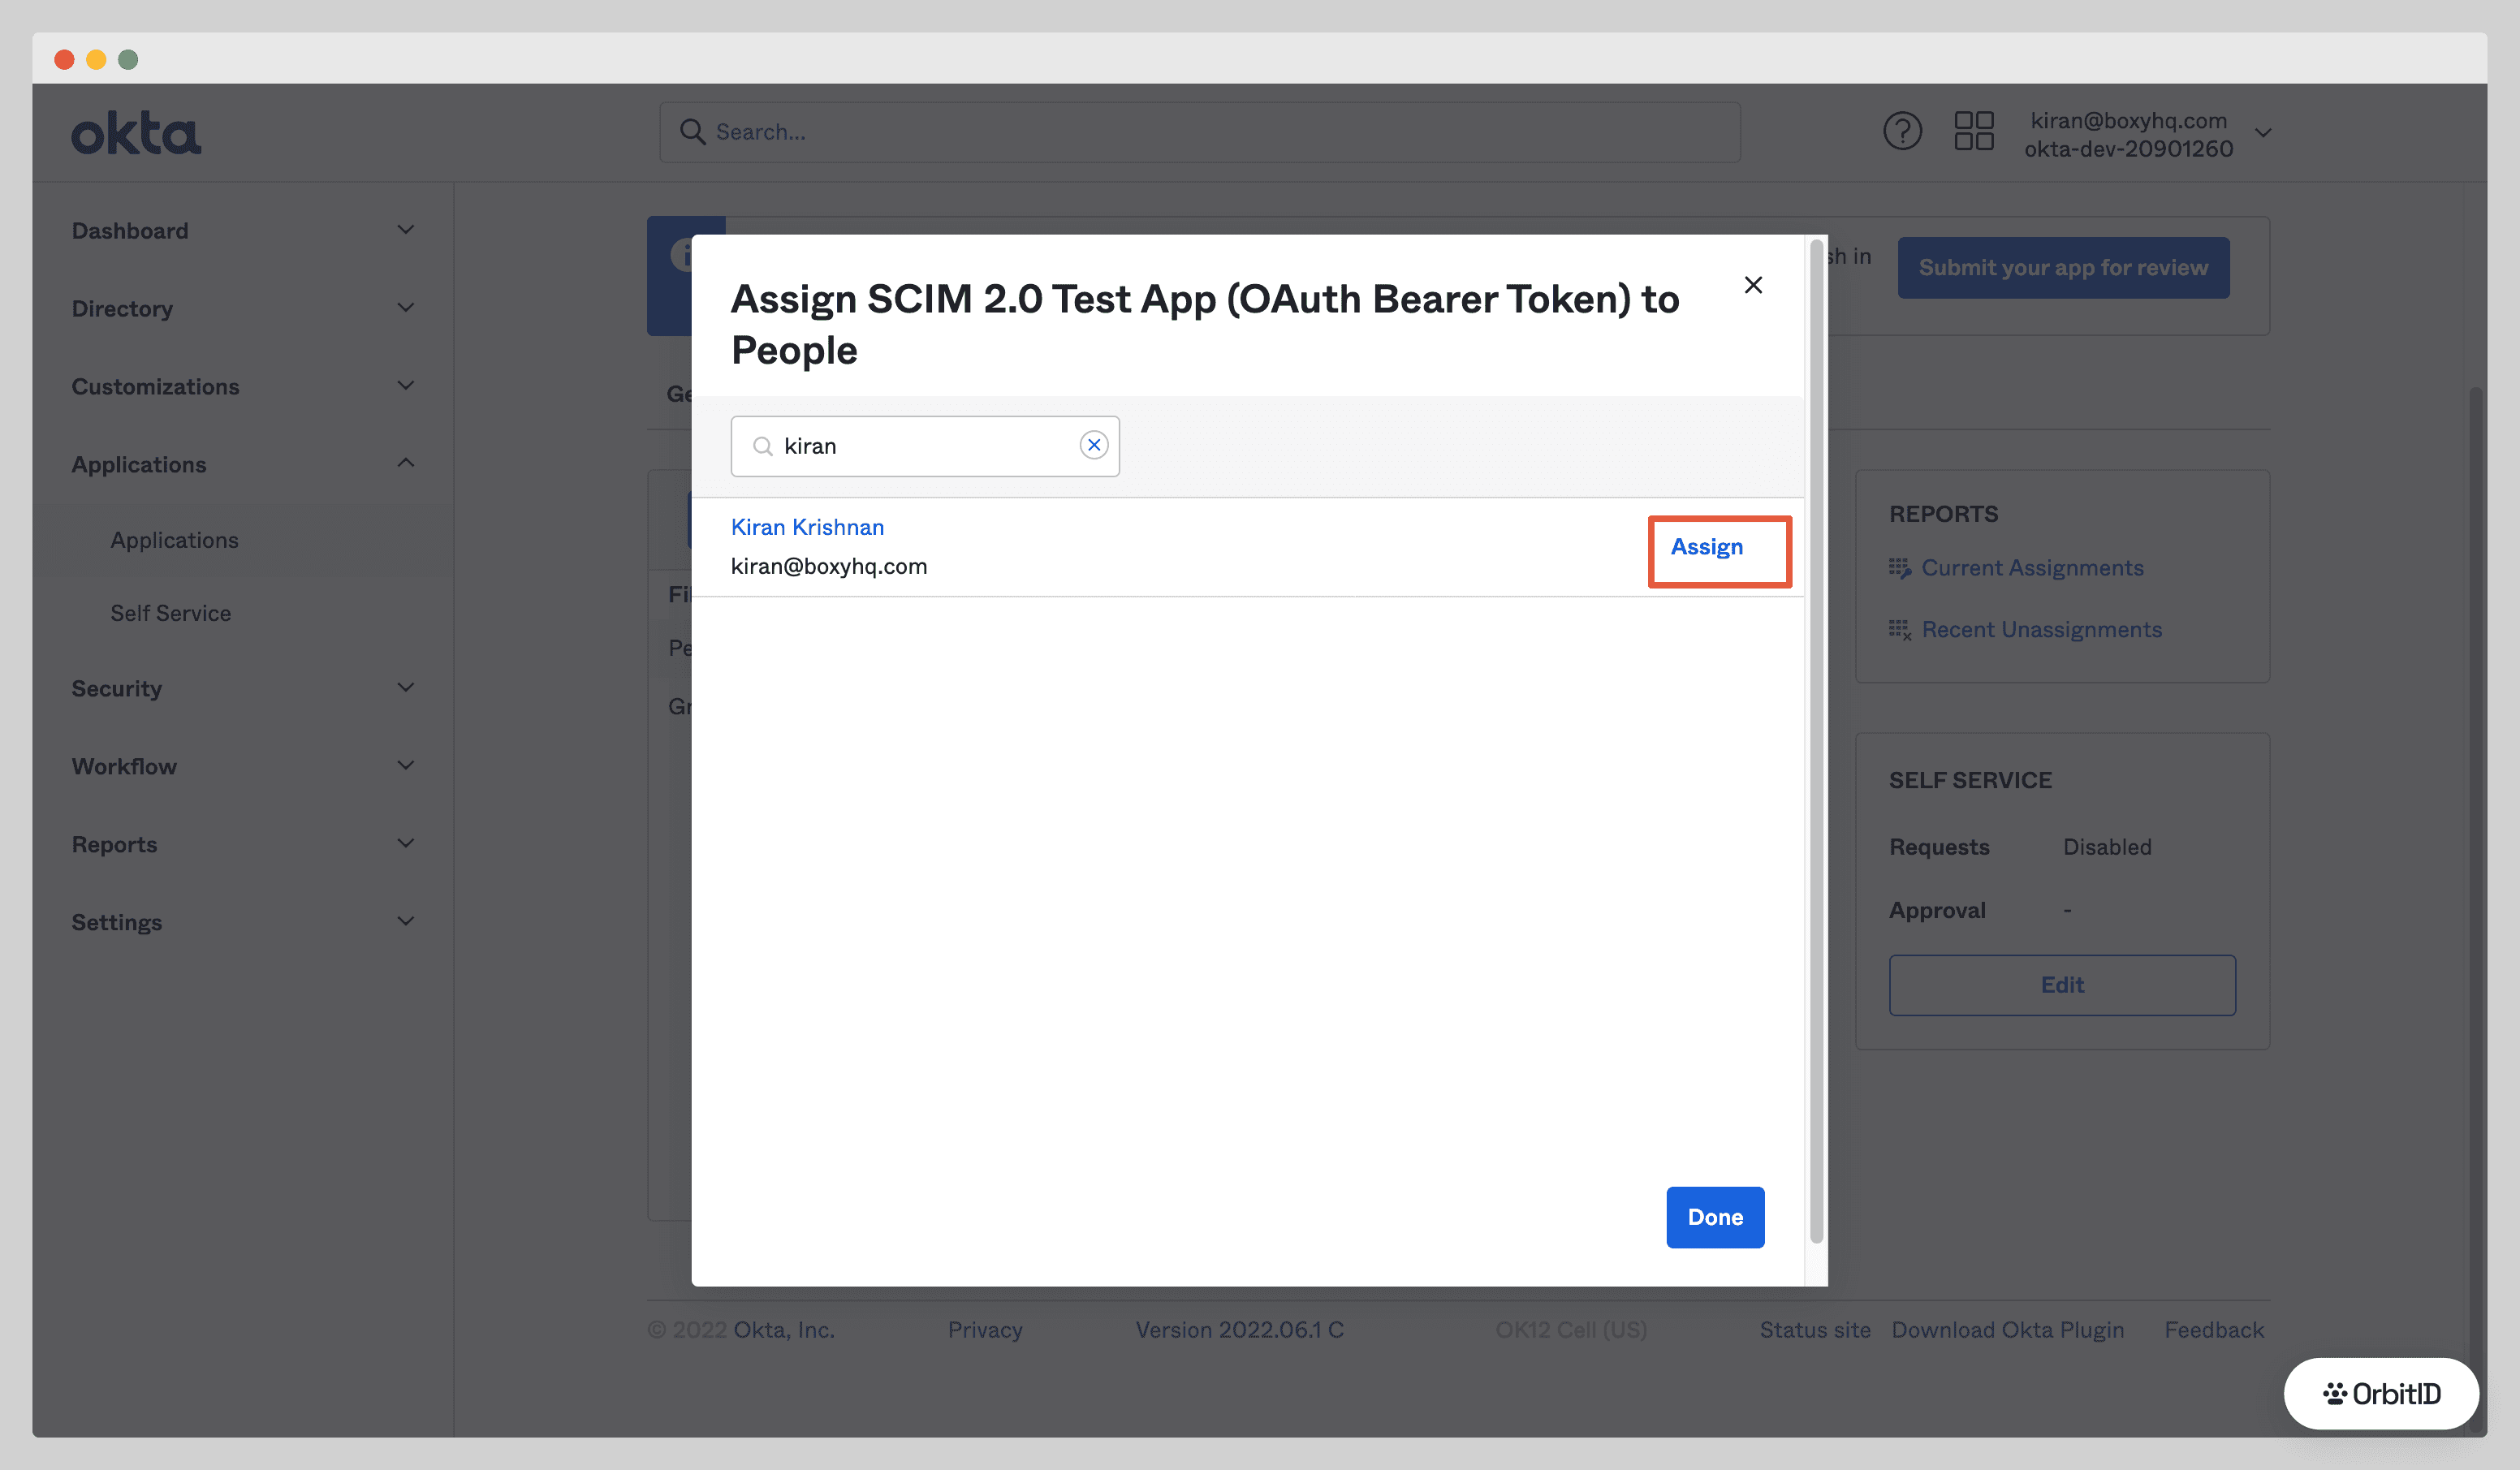Click Download Okta Plugin link
The image size is (2520, 1470).
(2007, 1330)
